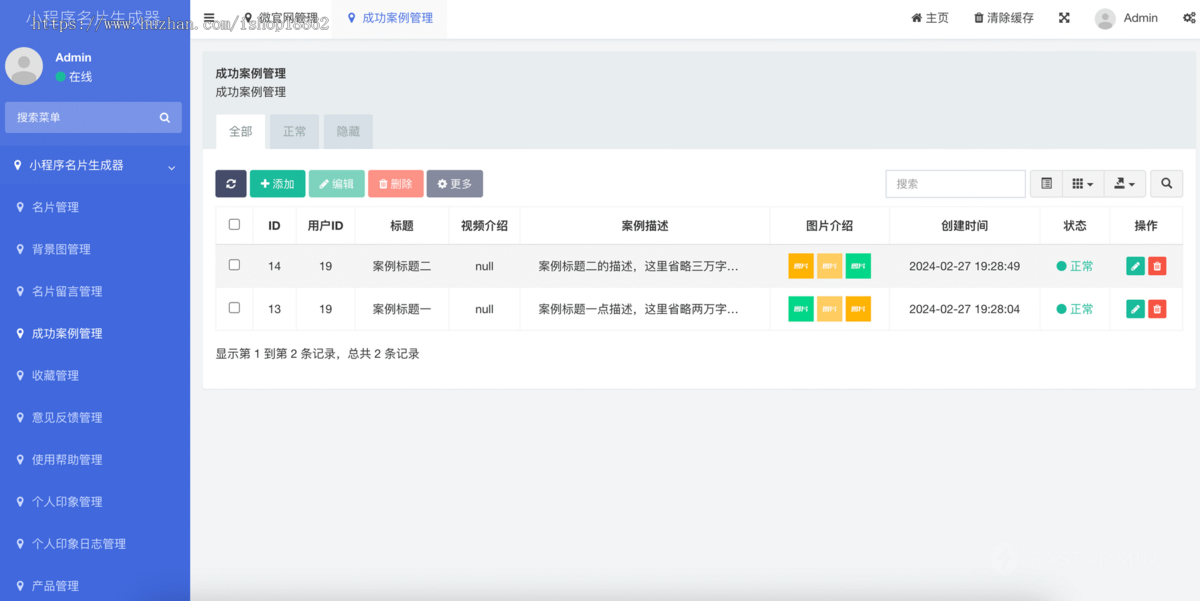Switch to the 隐藏 tab
1200x601 pixels.
[x=348, y=131]
